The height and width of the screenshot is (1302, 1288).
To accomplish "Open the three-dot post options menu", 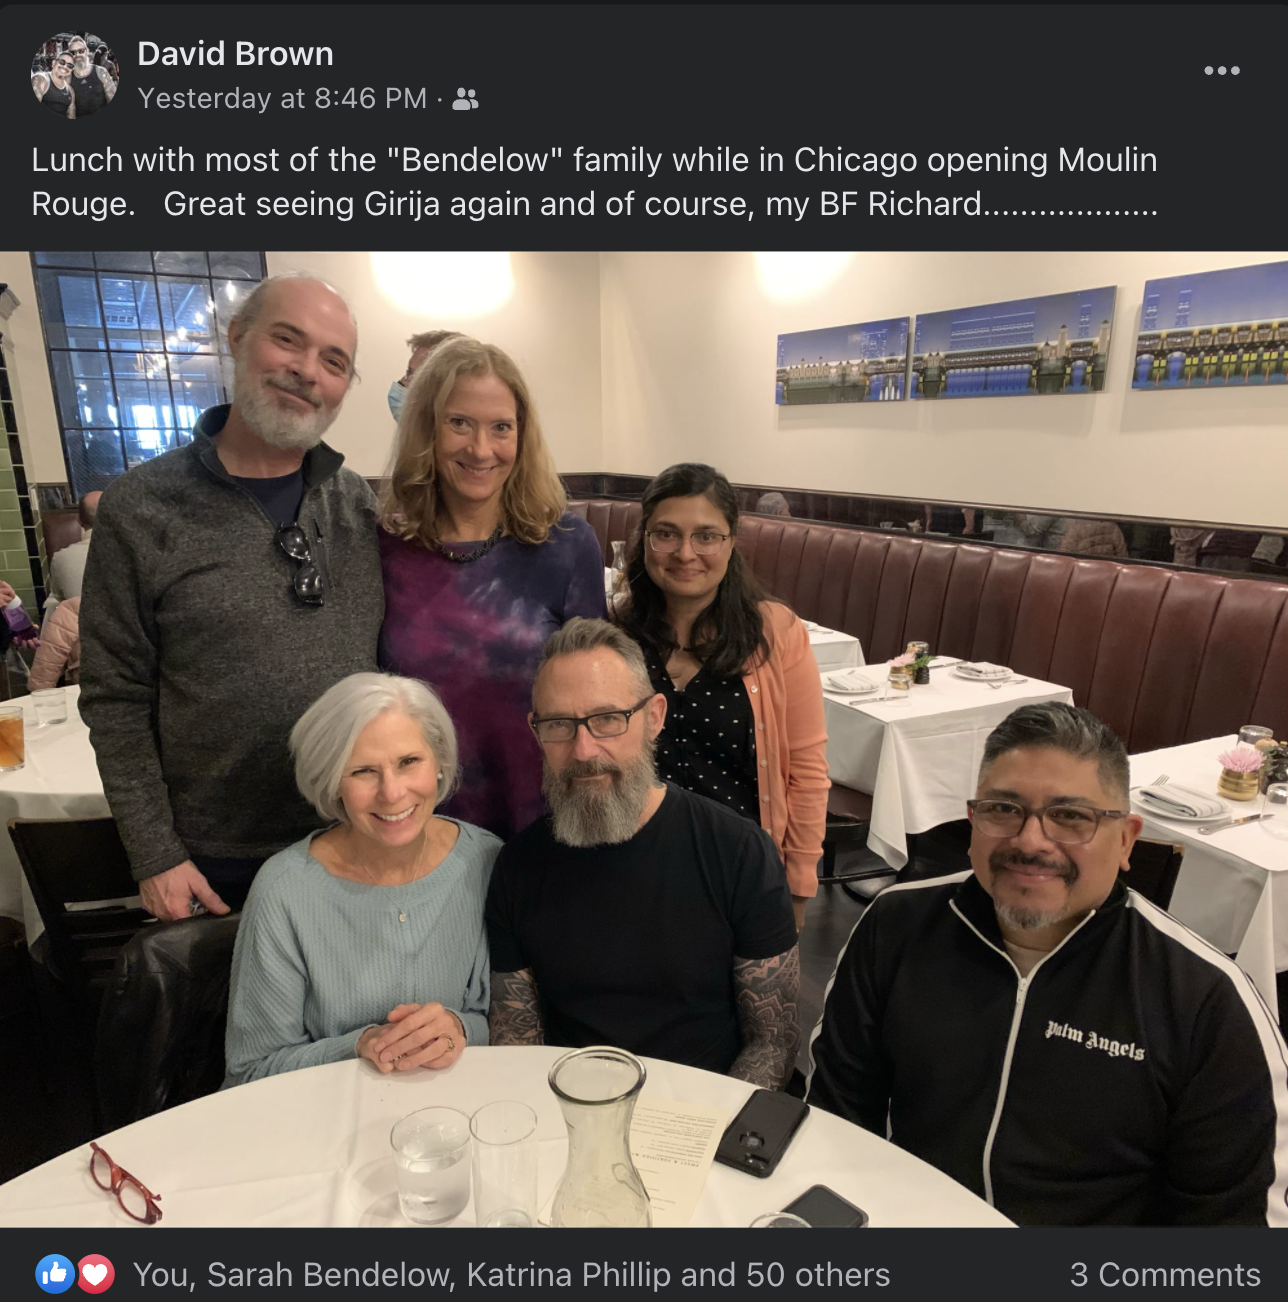I will [x=1221, y=71].
